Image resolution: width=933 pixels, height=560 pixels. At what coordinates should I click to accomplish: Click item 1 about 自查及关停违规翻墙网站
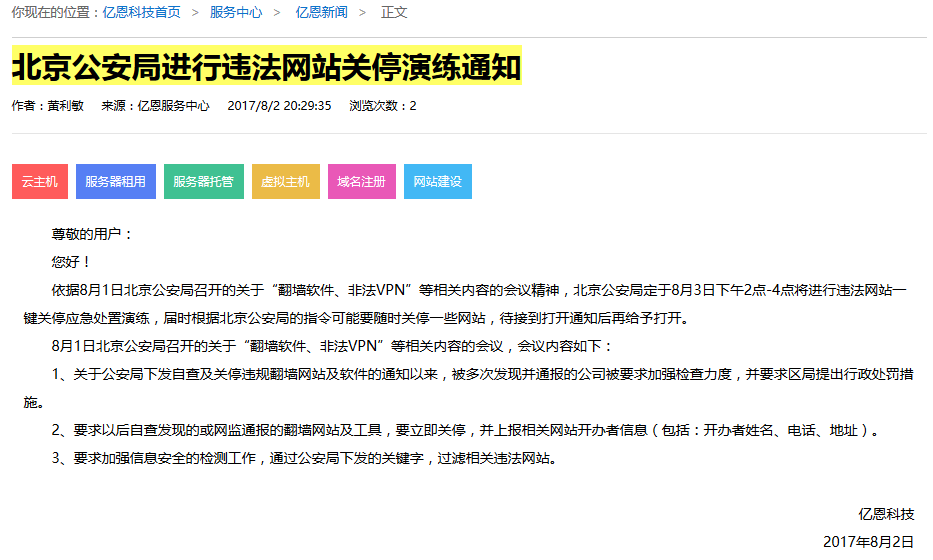(x=468, y=388)
